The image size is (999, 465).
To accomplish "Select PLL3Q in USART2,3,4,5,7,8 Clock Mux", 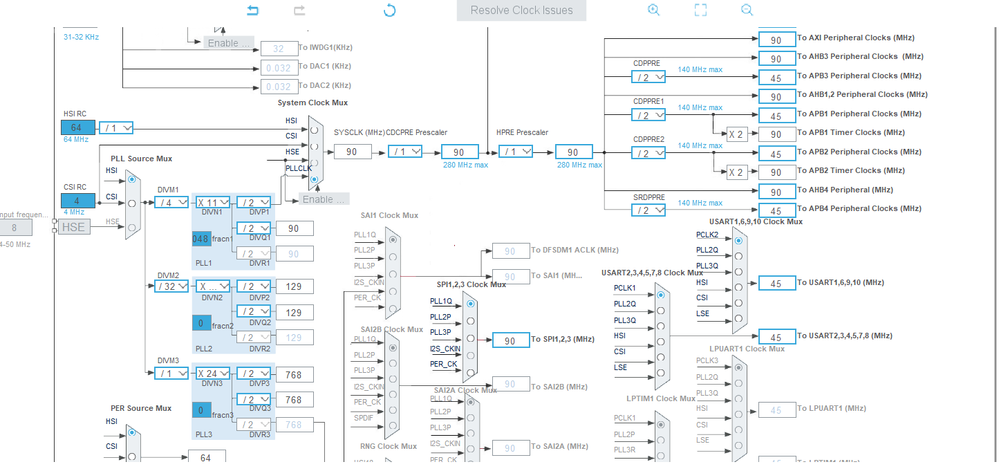I will coord(661,327).
